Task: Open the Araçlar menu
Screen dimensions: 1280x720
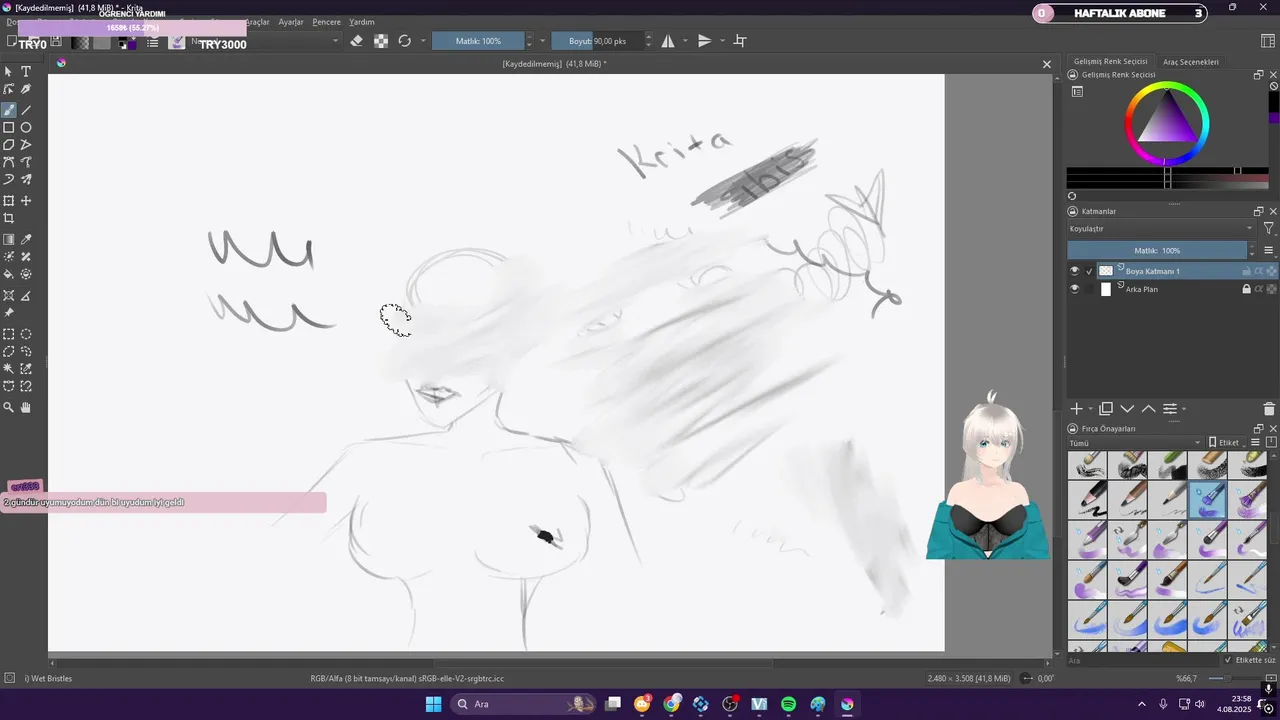Action: [x=258, y=22]
